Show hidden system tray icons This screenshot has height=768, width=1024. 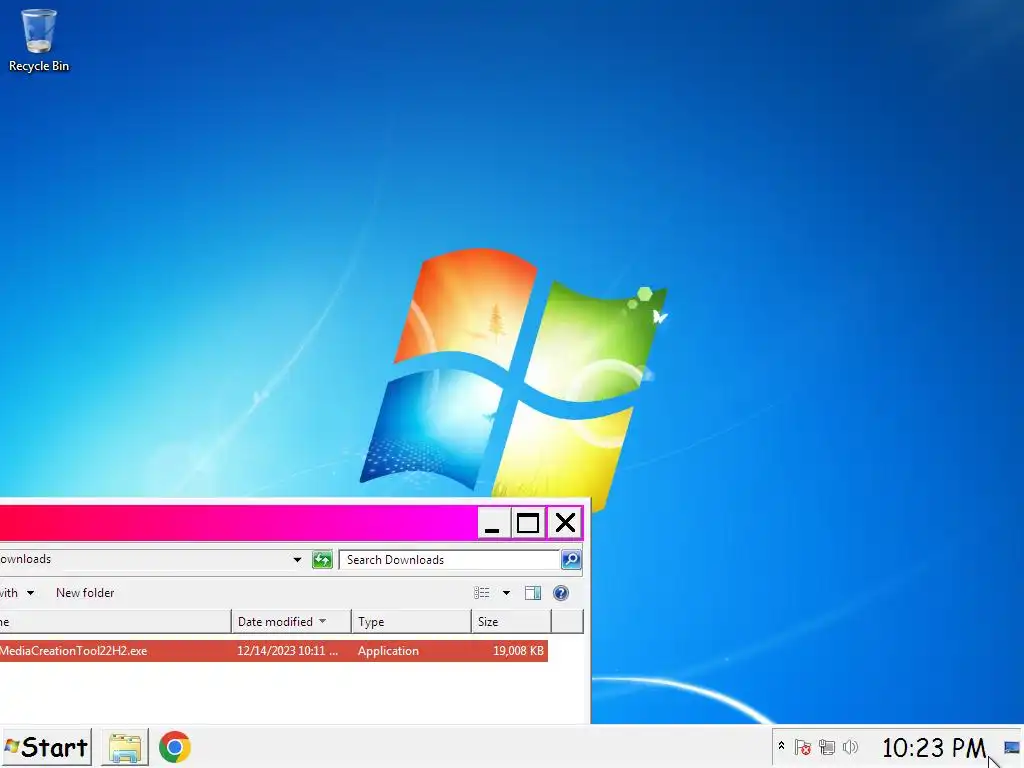coord(781,746)
